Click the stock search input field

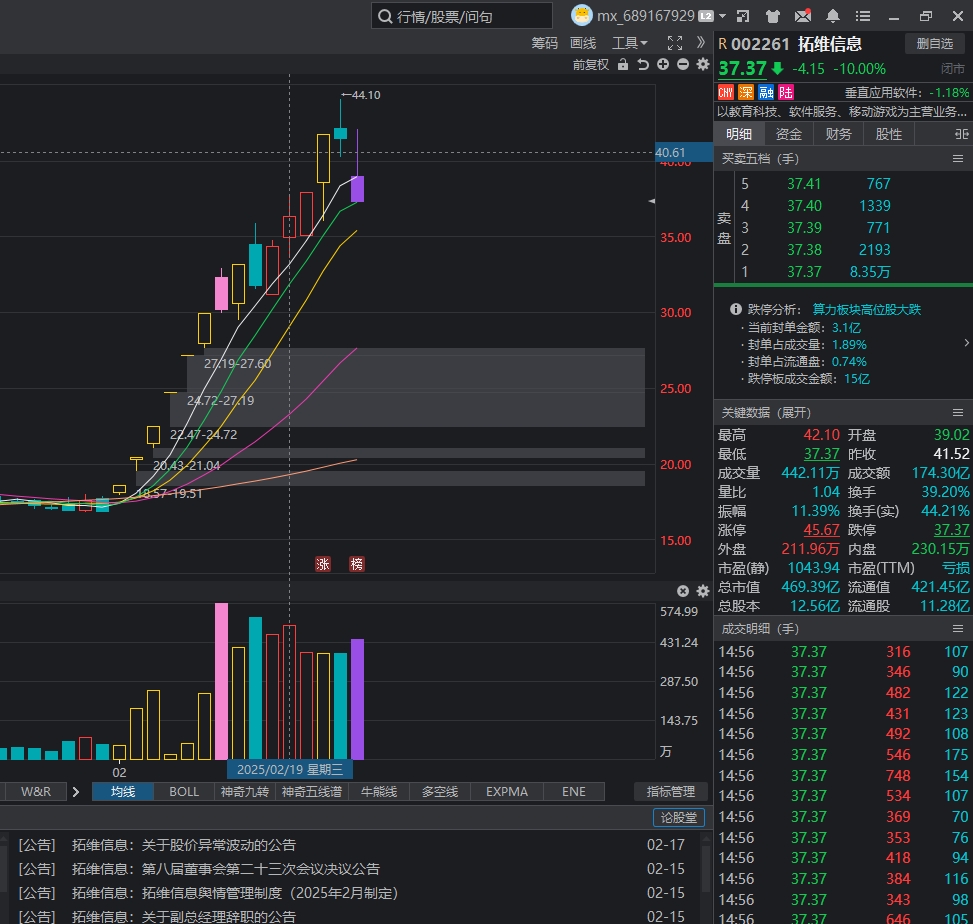(x=462, y=16)
